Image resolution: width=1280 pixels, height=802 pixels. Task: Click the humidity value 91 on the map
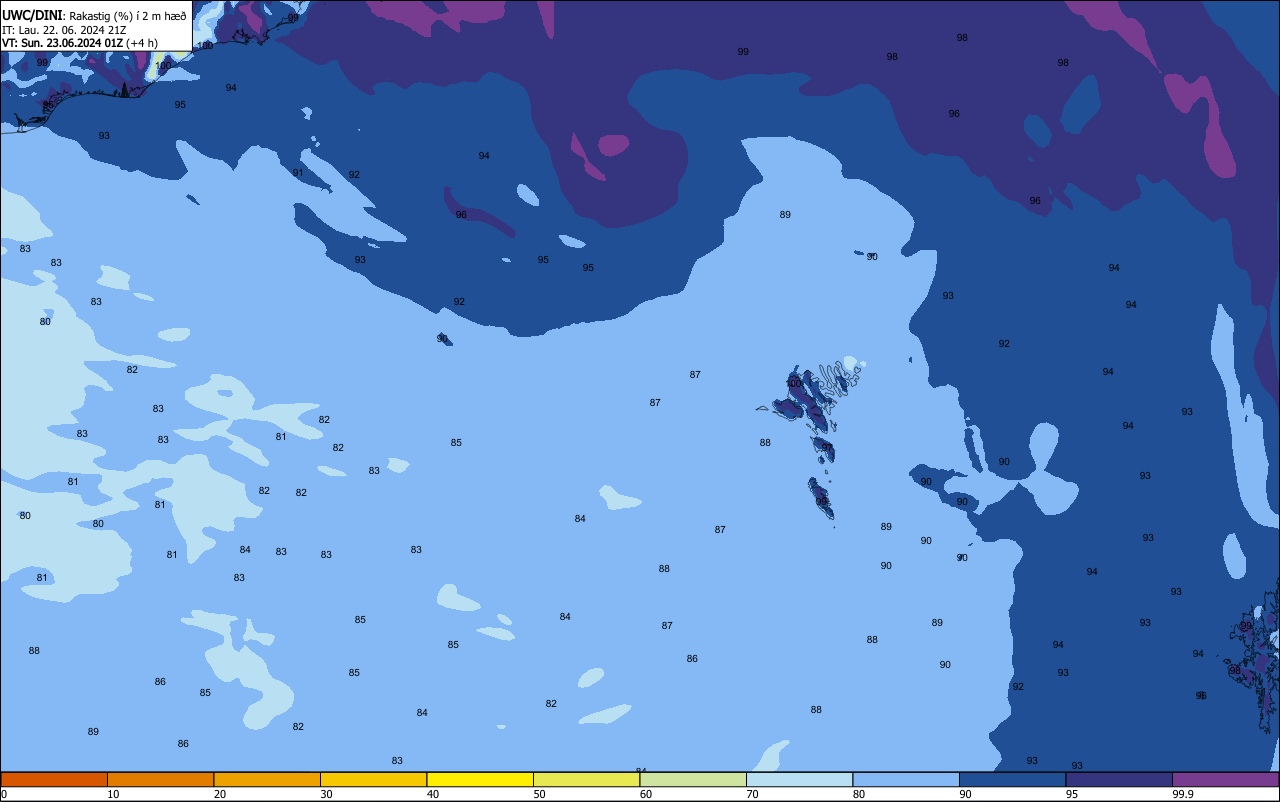tap(297, 172)
